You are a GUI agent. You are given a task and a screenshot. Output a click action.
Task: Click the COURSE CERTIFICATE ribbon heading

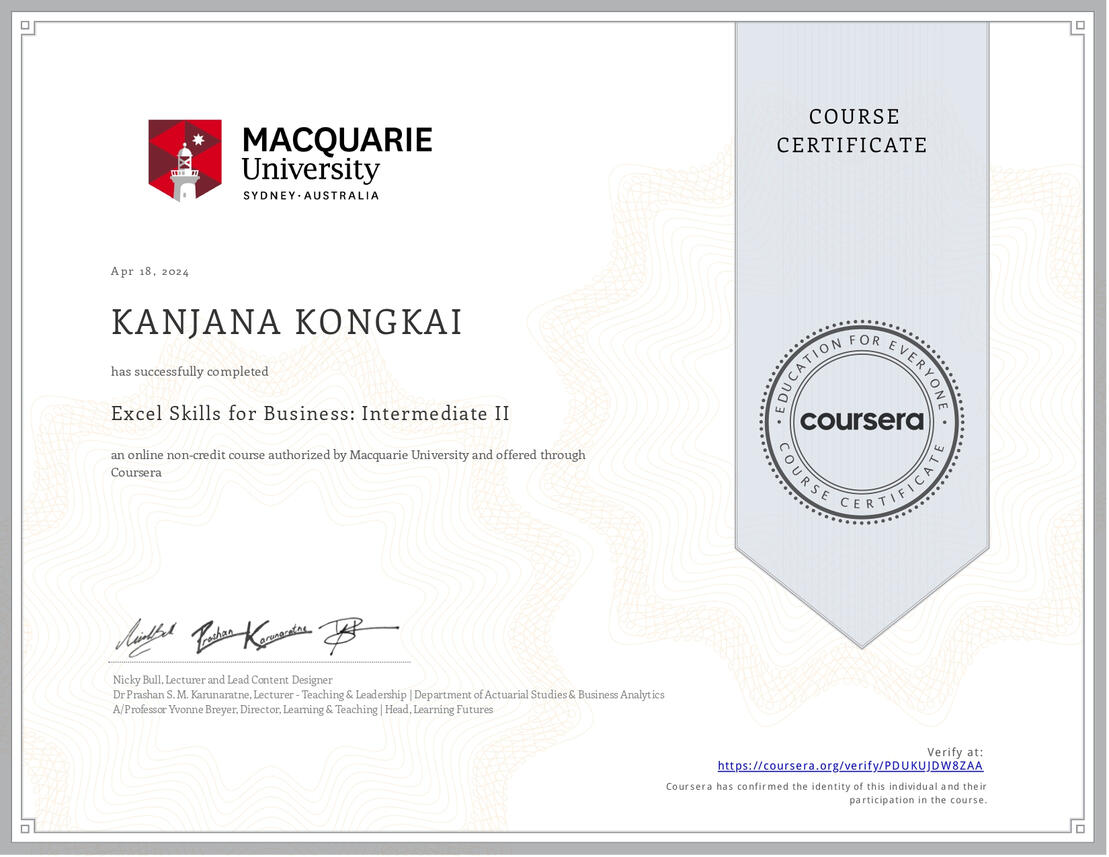click(852, 131)
